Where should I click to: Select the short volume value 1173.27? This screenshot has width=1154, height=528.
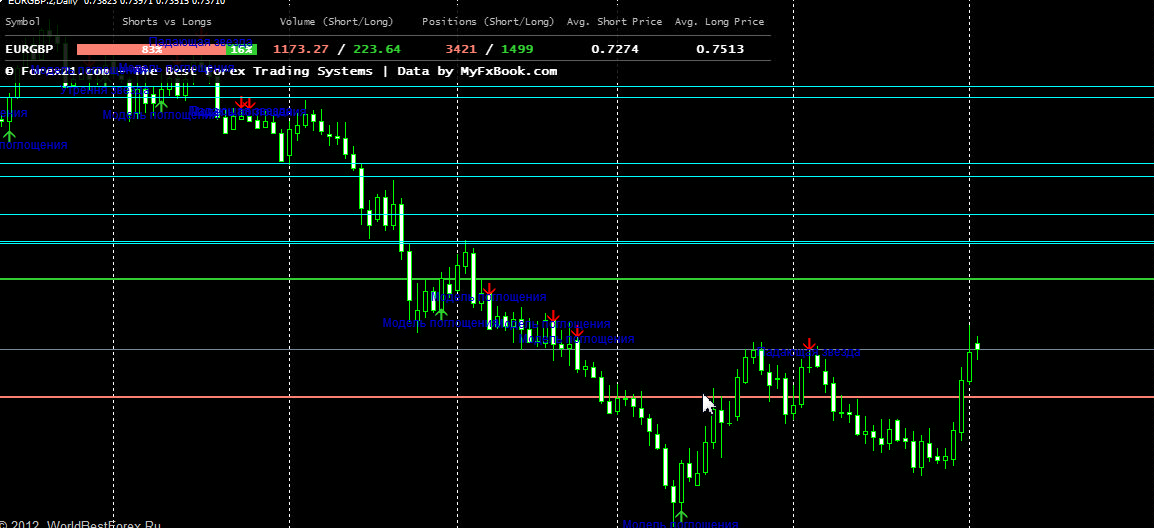point(300,49)
